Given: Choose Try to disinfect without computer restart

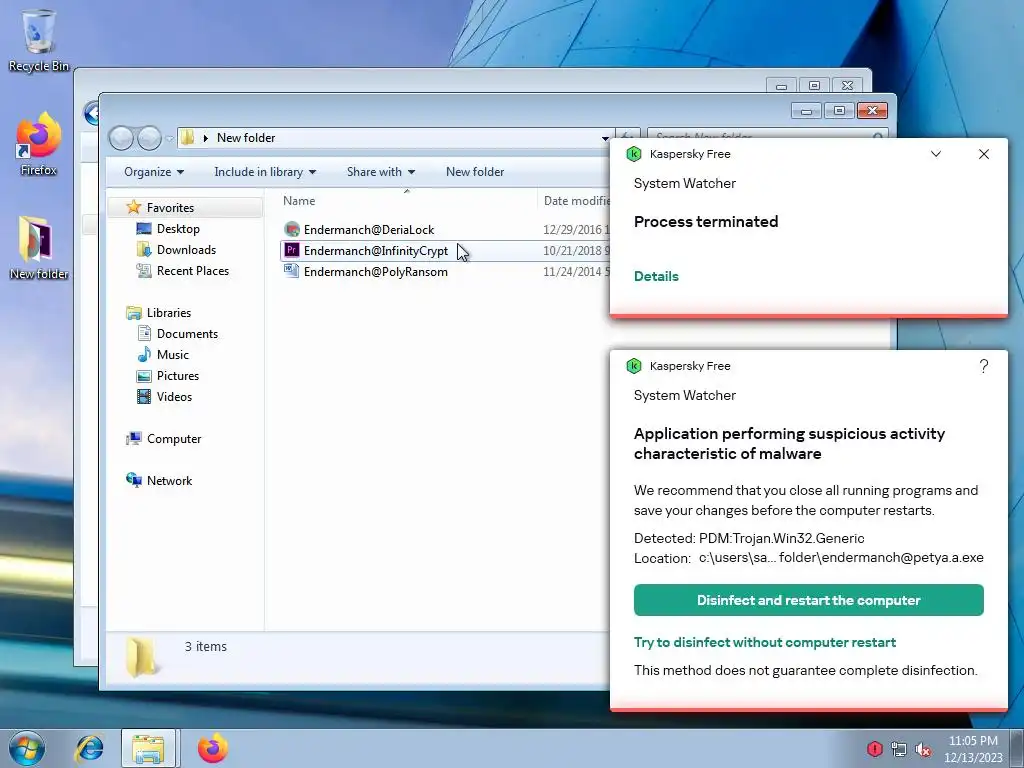Looking at the screenshot, I should (765, 642).
